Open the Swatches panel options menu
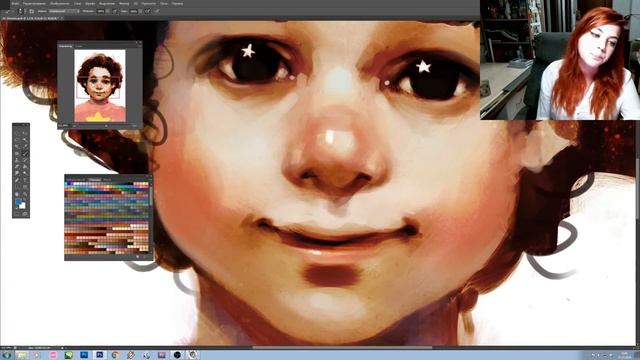Image resolution: width=640 pixels, height=360 pixels. (150, 179)
